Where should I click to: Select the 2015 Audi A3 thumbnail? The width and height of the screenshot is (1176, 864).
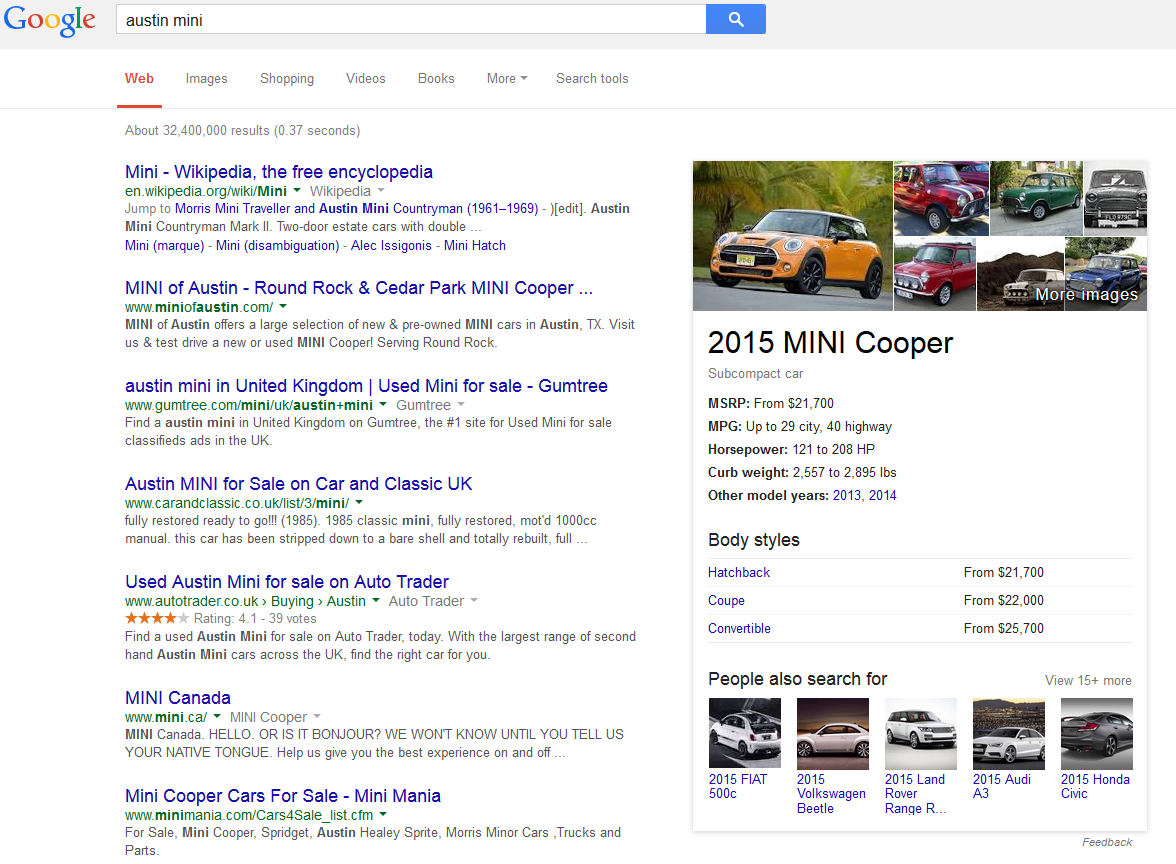pos(1008,733)
